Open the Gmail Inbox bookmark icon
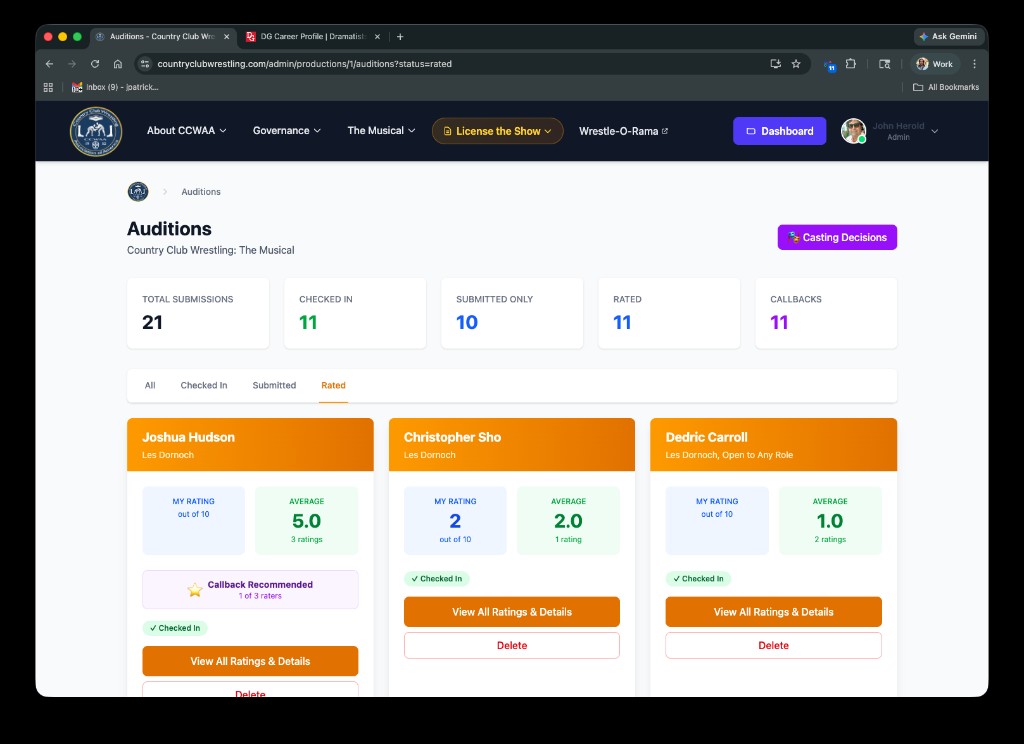 pos(77,86)
